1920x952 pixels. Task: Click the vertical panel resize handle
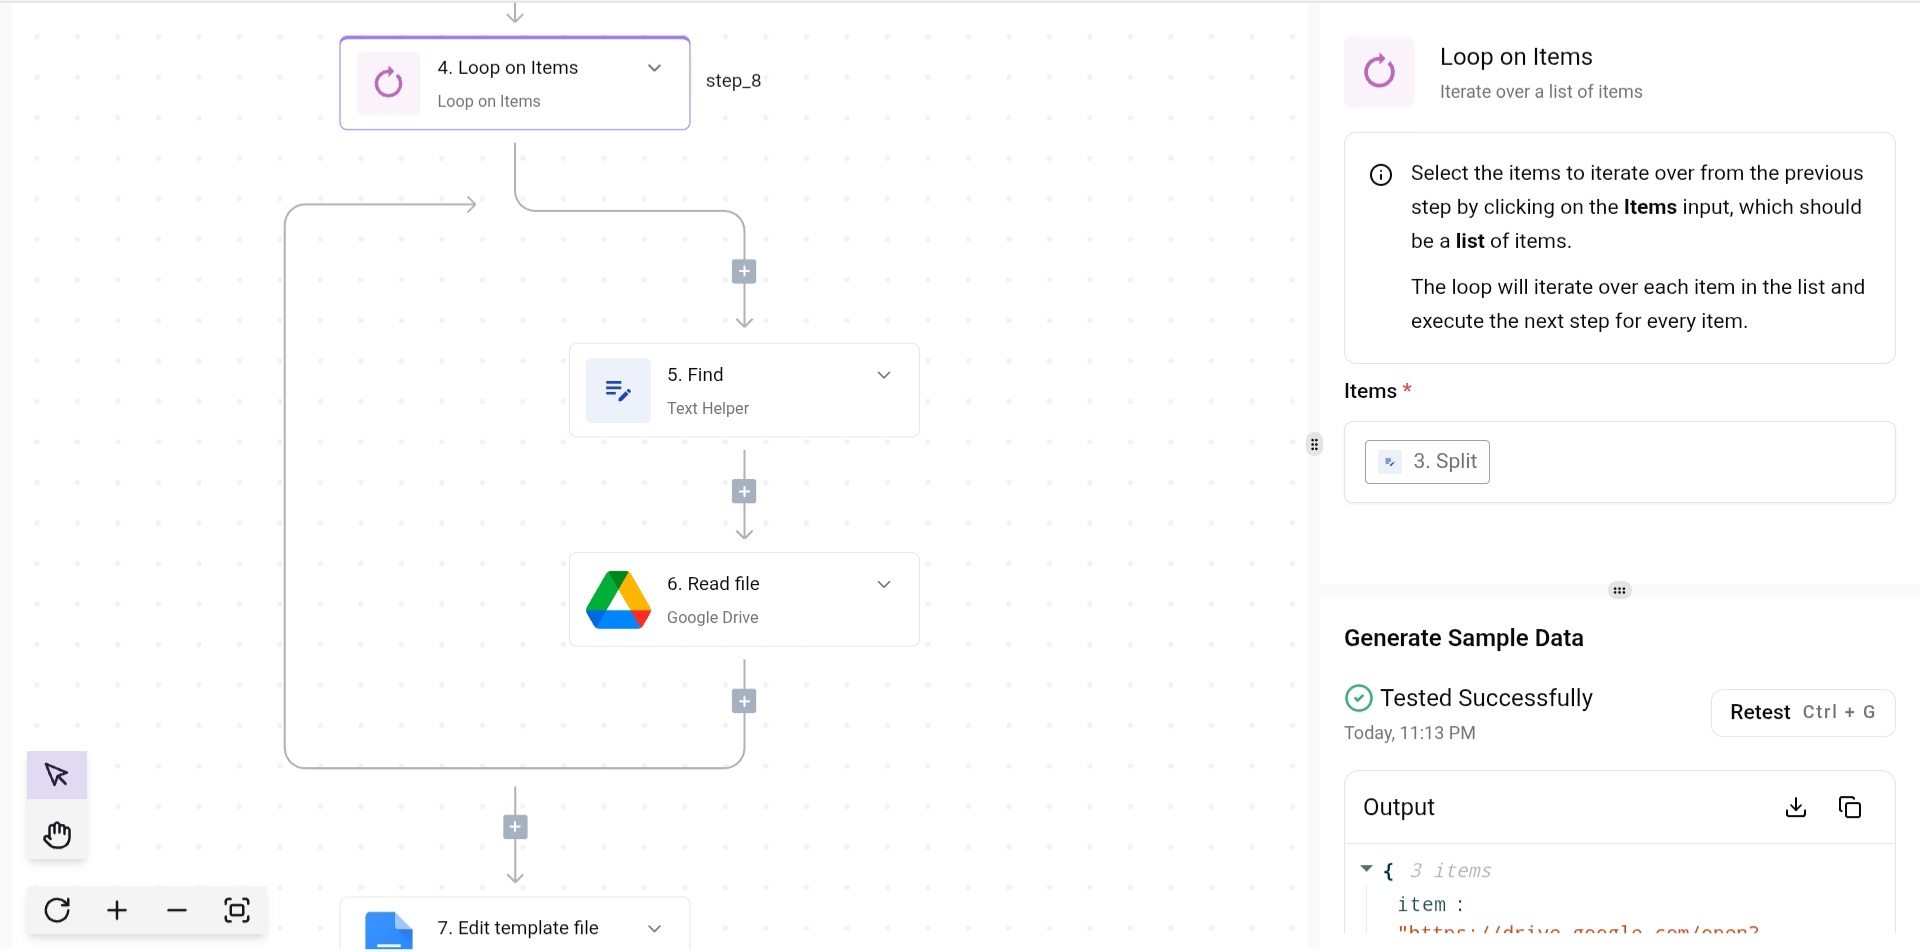tap(1314, 444)
